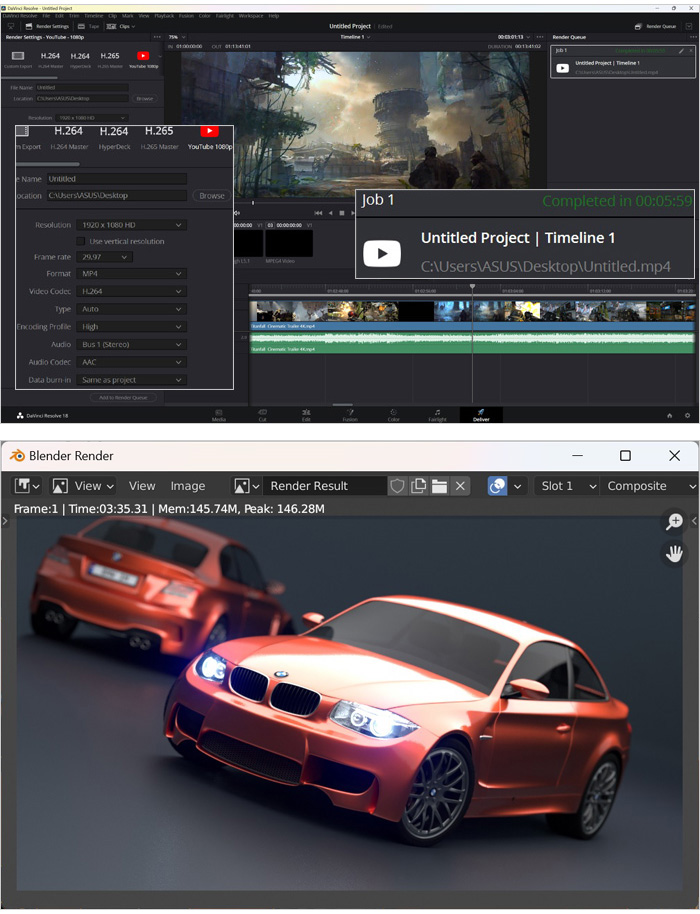Screen dimensions: 700x914
Task: Click skip to first frame playback control
Action: click(x=318, y=213)
